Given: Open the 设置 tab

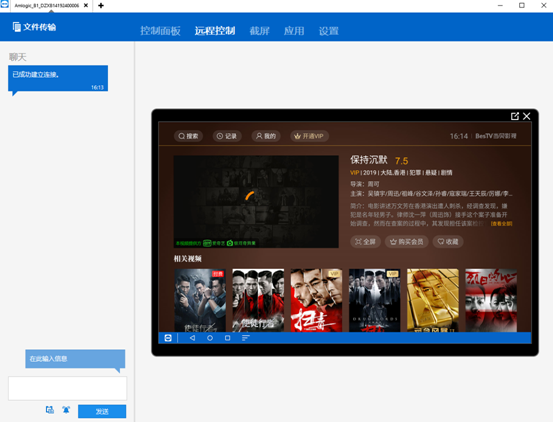Looking at the screenshot, I should tap(329, 31).
